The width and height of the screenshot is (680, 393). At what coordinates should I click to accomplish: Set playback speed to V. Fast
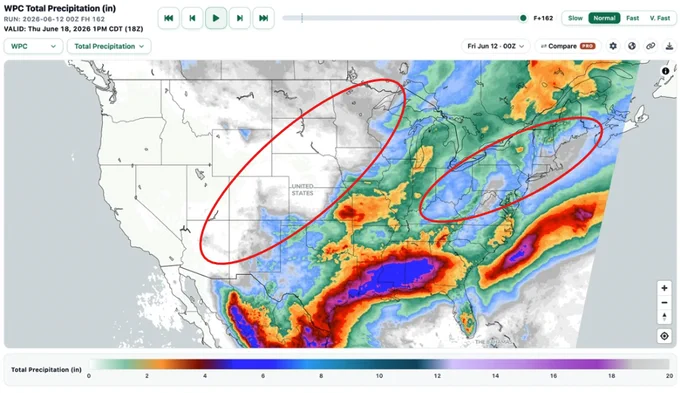coord(660,18)
